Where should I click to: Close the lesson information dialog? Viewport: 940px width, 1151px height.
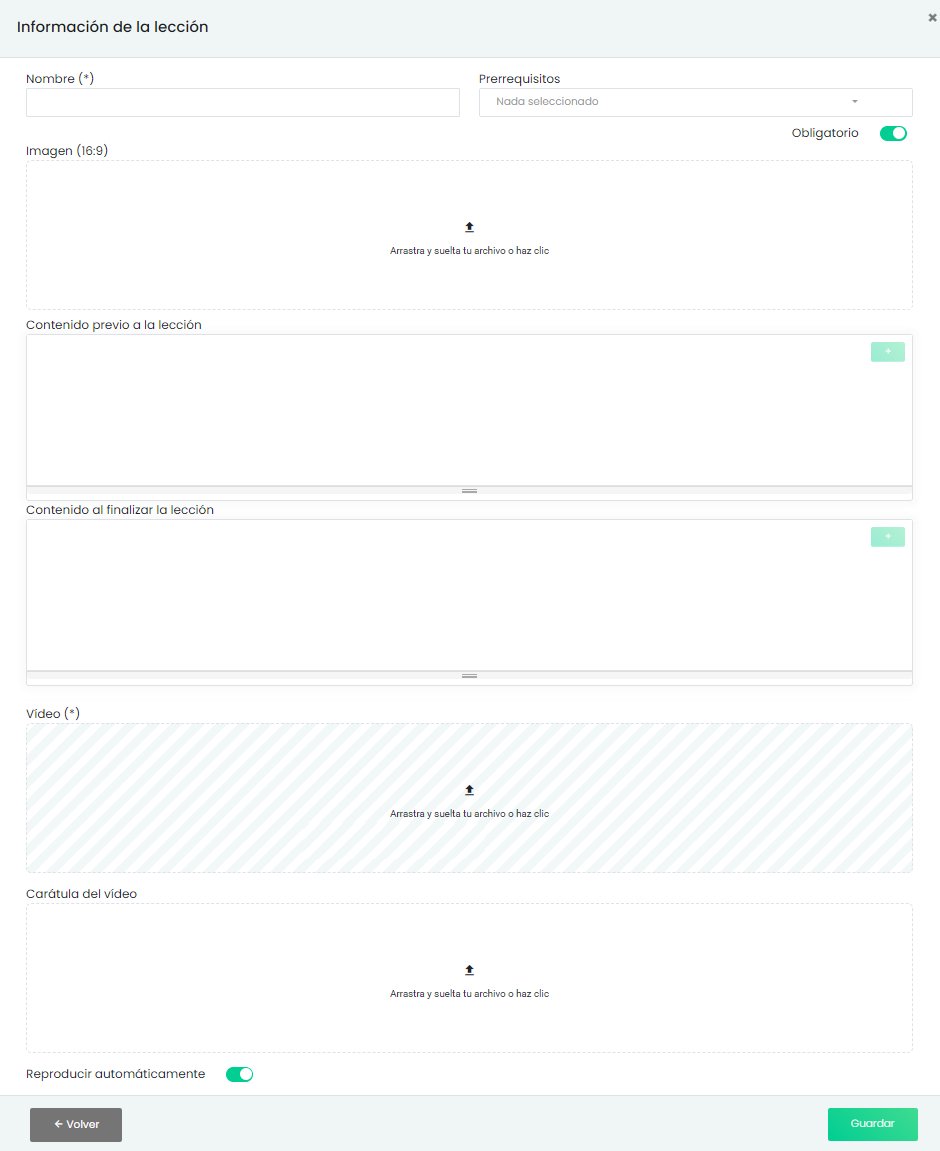pos(932,17)
